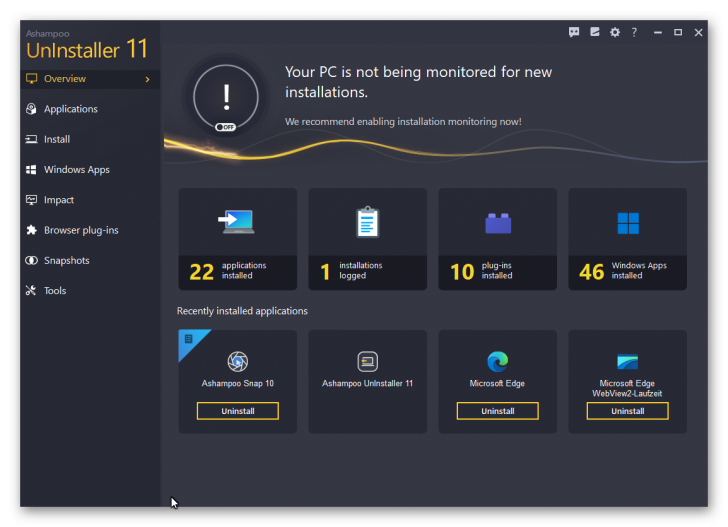Toggle installation monitoring OFF switch
728x527 pixels.
coord(226,127)
